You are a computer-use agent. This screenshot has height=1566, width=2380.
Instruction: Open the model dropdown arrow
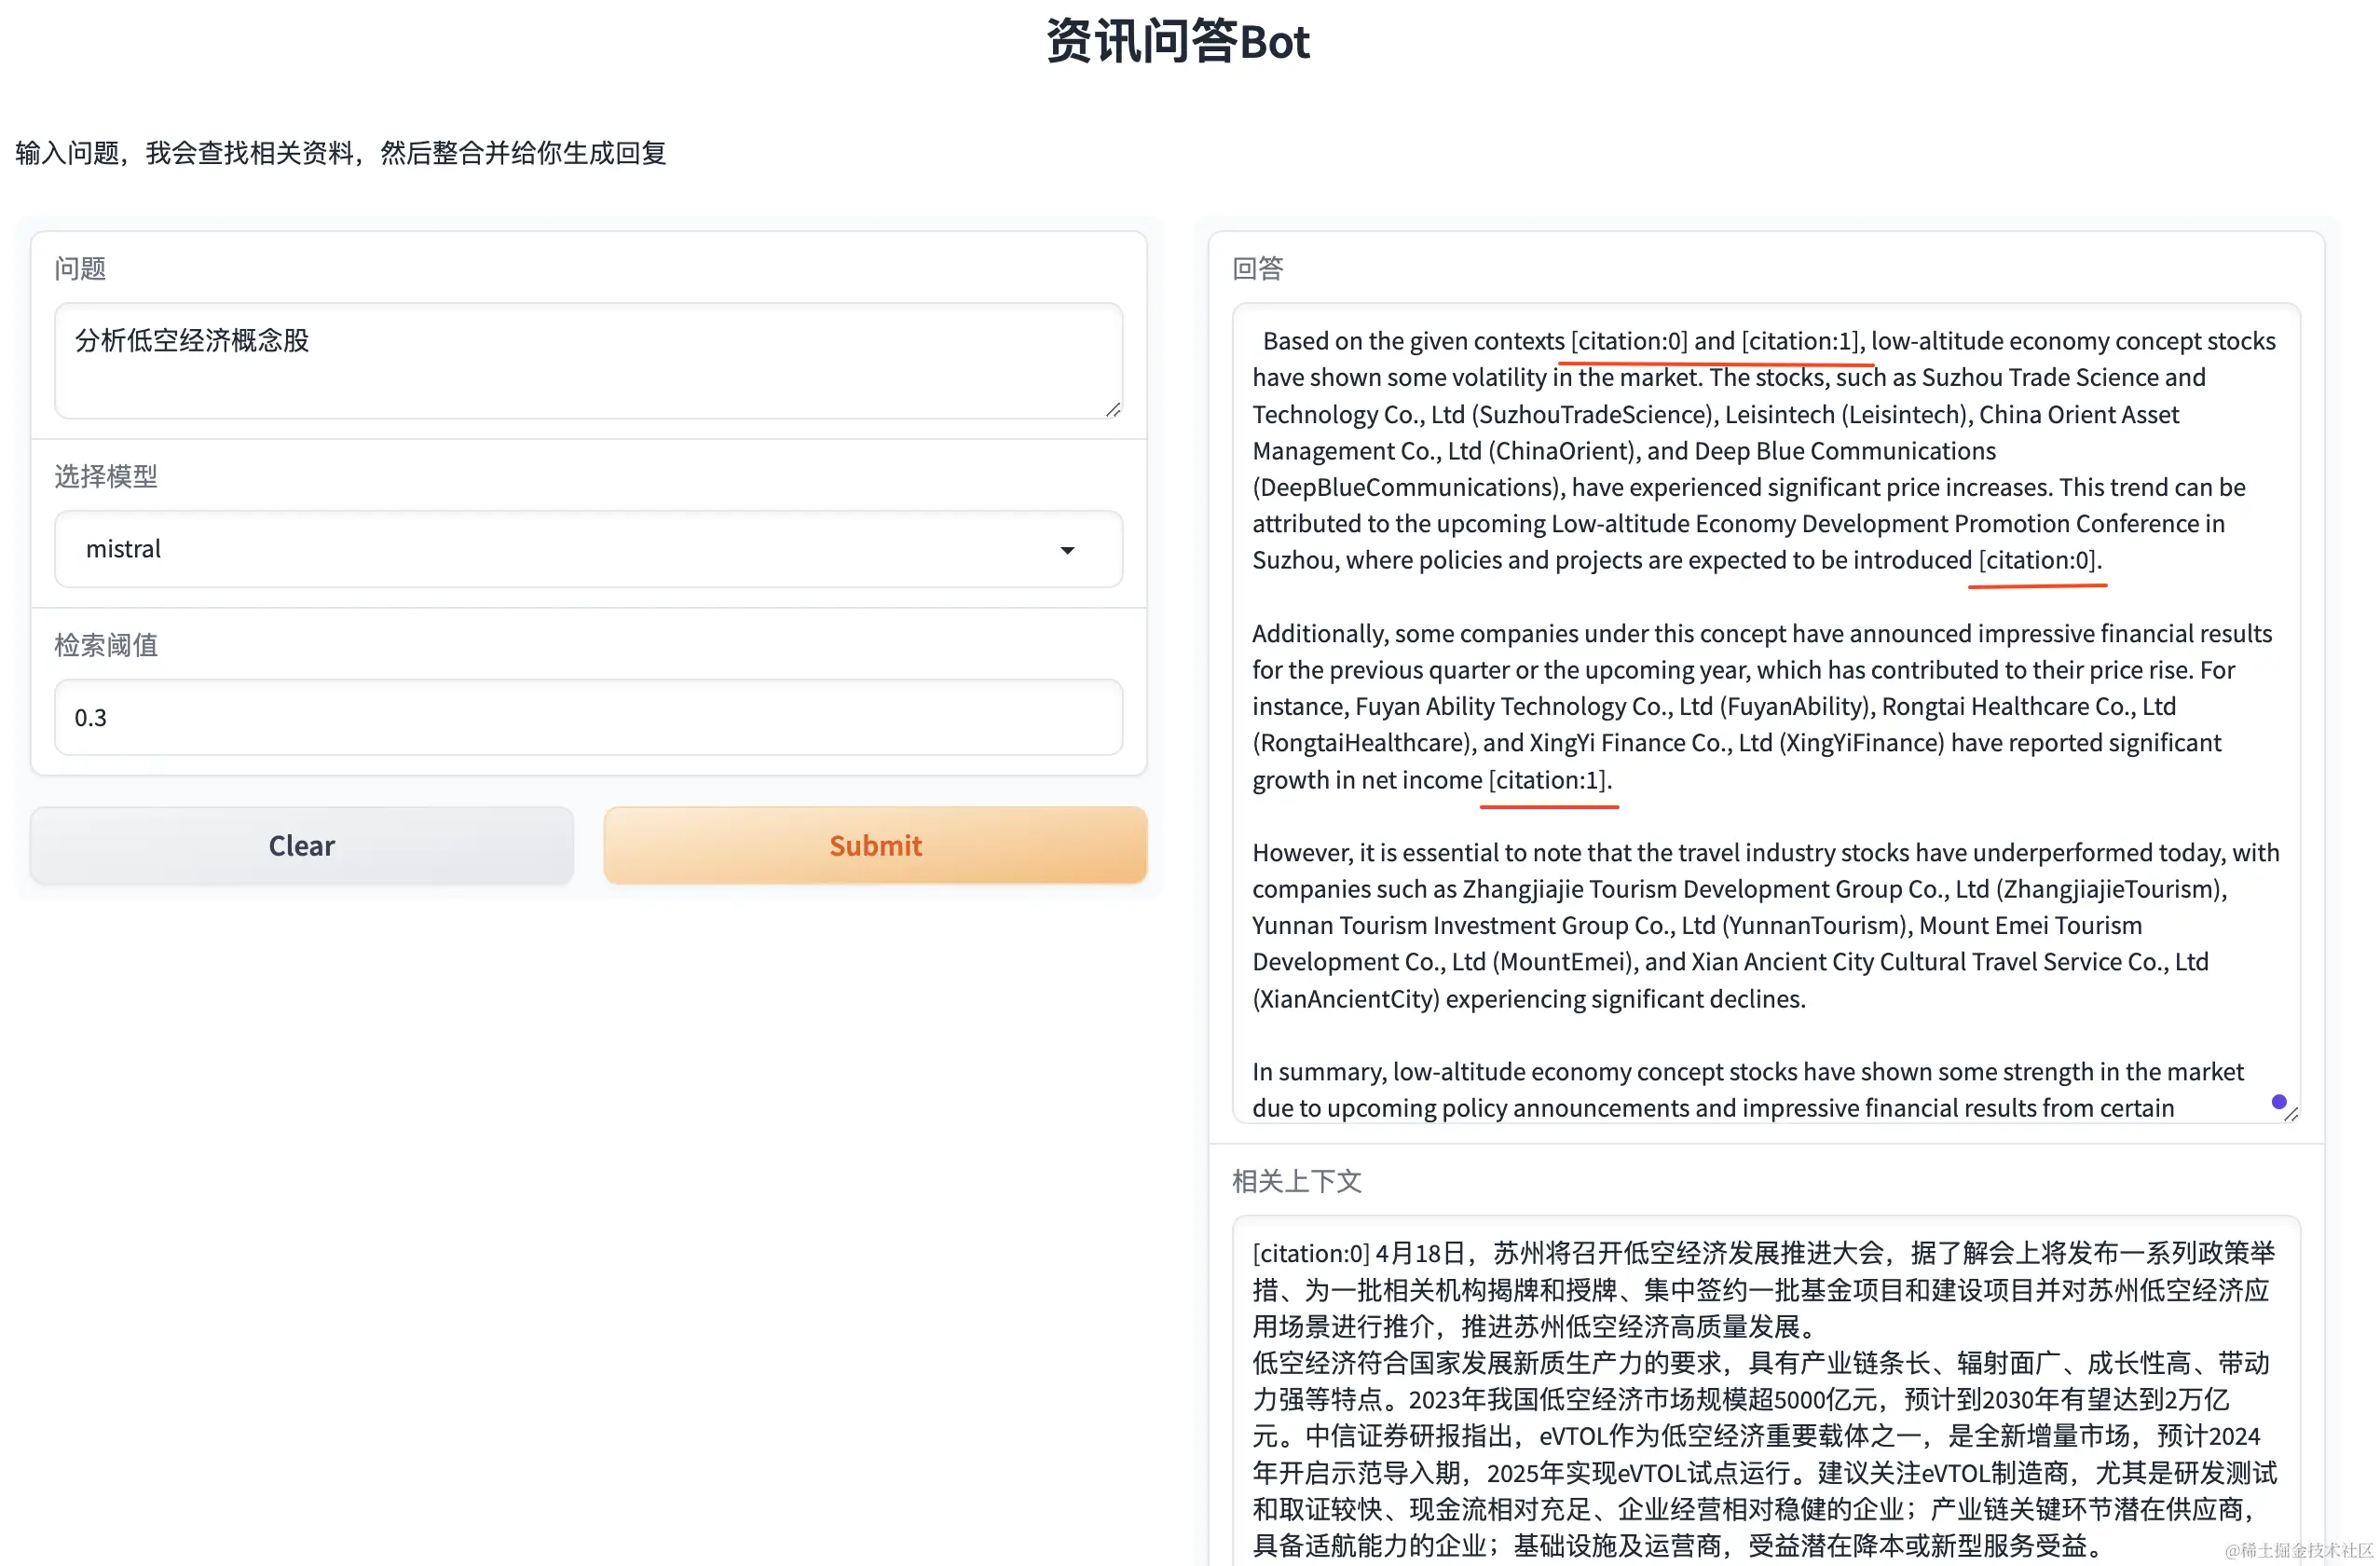[1067, 550]
